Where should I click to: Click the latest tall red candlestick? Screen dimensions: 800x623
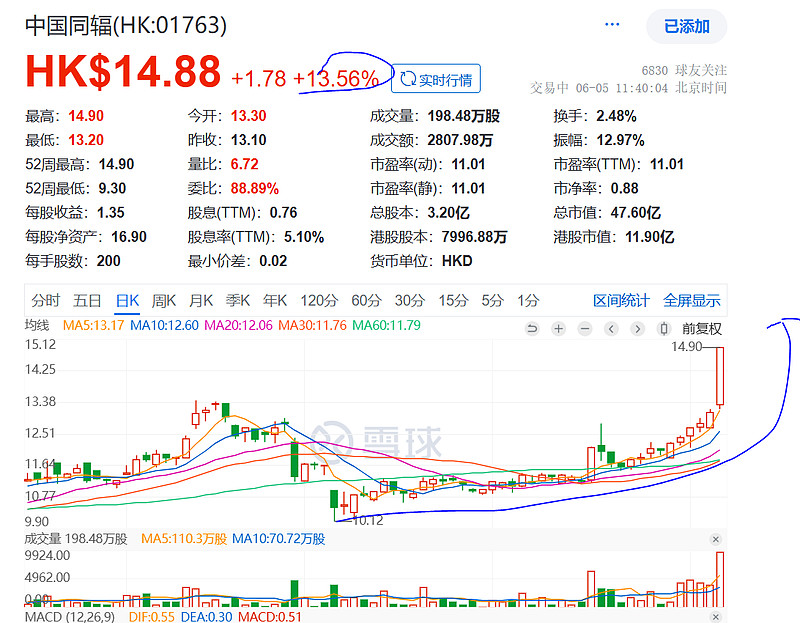pyautogui.click(x=720, y=376)
